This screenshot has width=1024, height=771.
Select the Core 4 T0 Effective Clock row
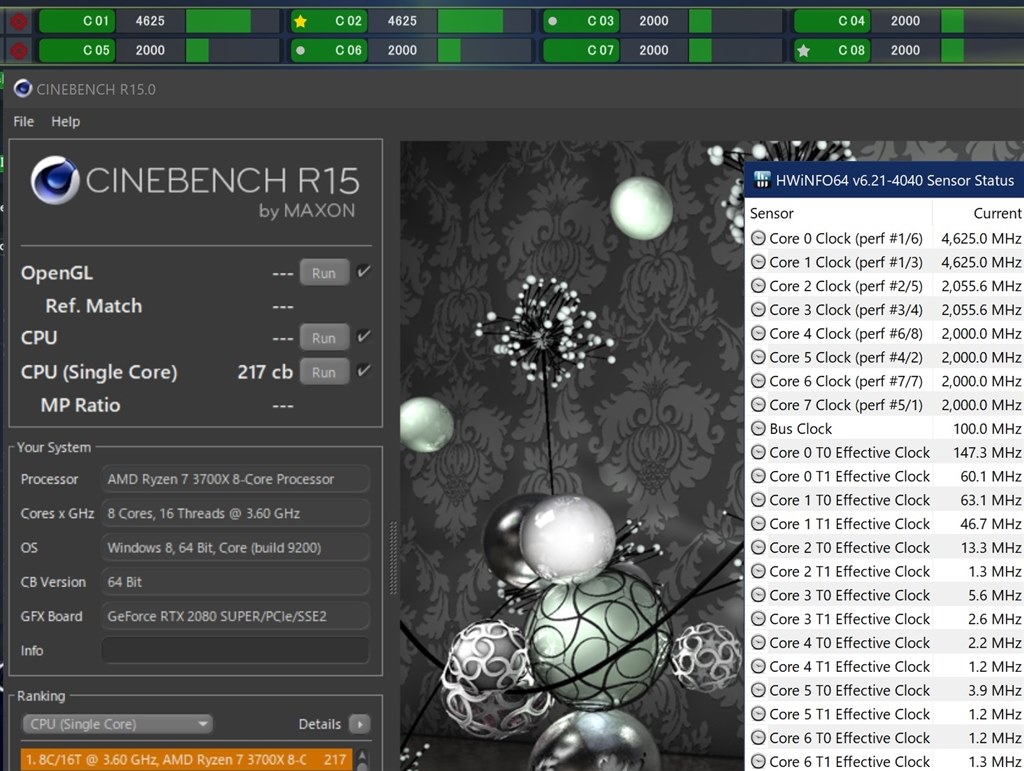pyautogui.click(x=884, y=643)
